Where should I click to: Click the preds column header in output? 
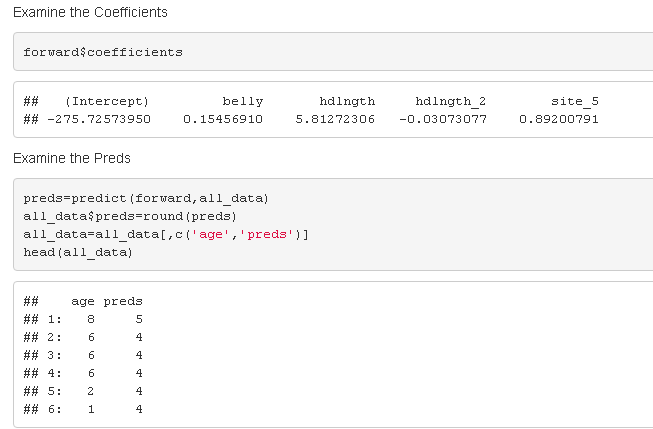tap(123, 301)
